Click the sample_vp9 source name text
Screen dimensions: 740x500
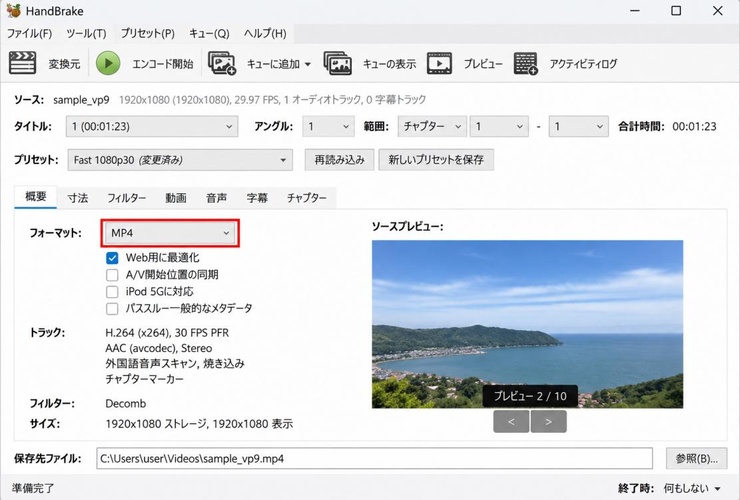81,100
